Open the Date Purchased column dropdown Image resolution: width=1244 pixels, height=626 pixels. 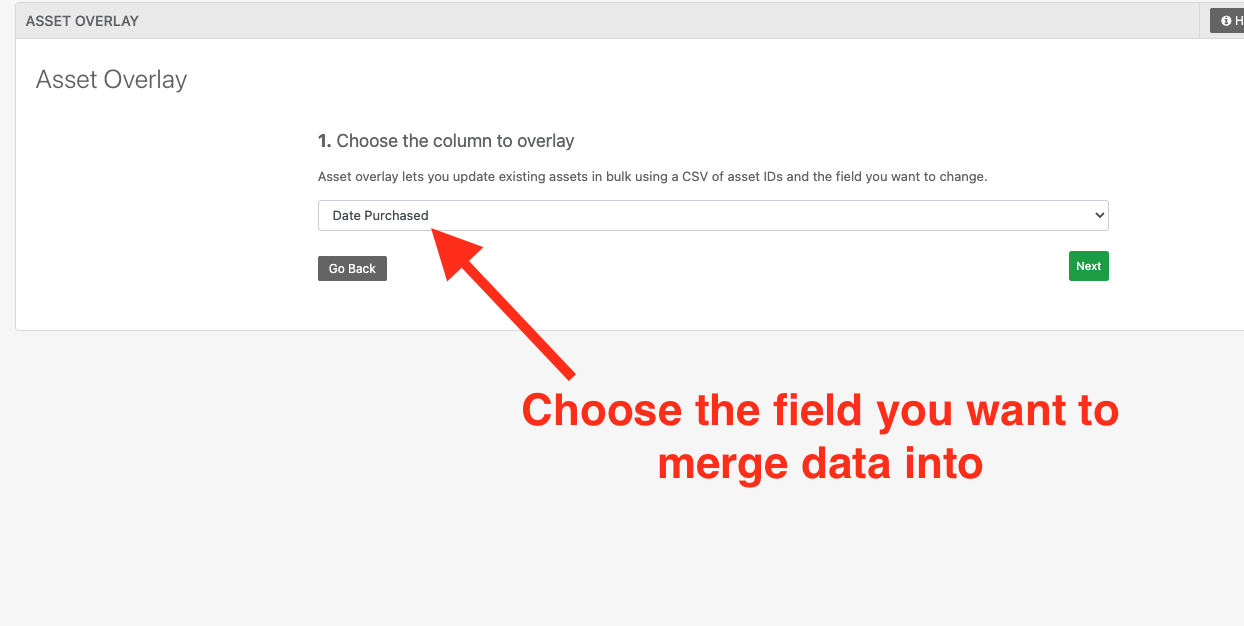click(712, 216)
